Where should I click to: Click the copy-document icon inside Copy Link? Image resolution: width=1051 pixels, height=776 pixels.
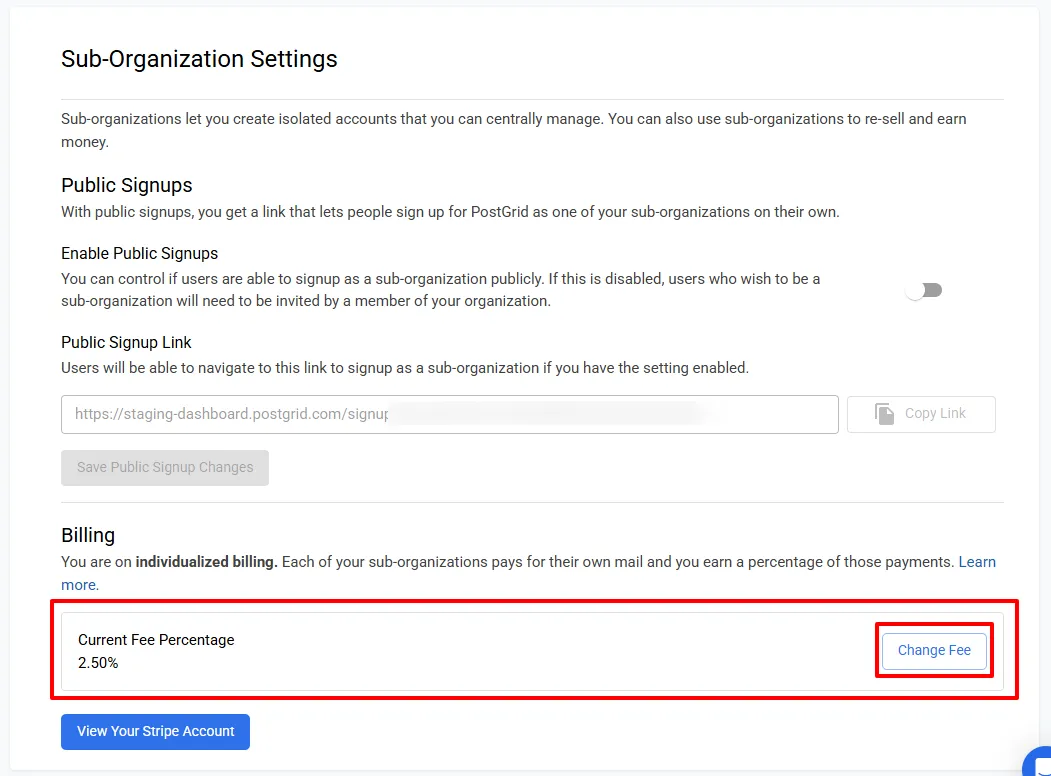coord(884,413)
